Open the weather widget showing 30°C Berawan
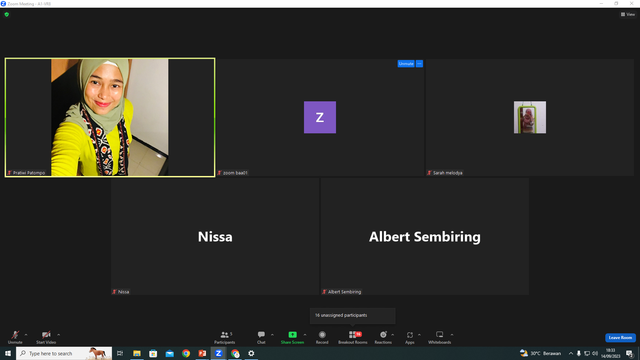 (540, 353)
